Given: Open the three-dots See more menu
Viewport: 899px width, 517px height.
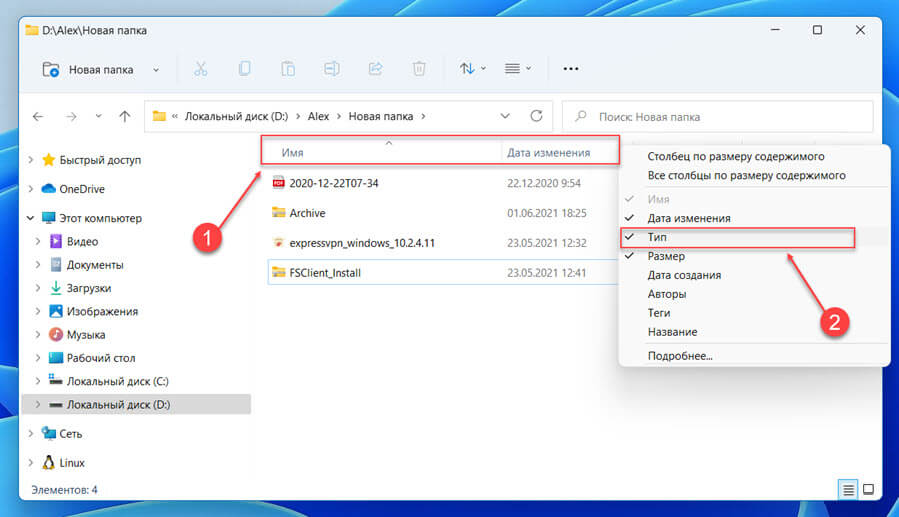Looking at the screenshot, I should [x=570, y=69].
